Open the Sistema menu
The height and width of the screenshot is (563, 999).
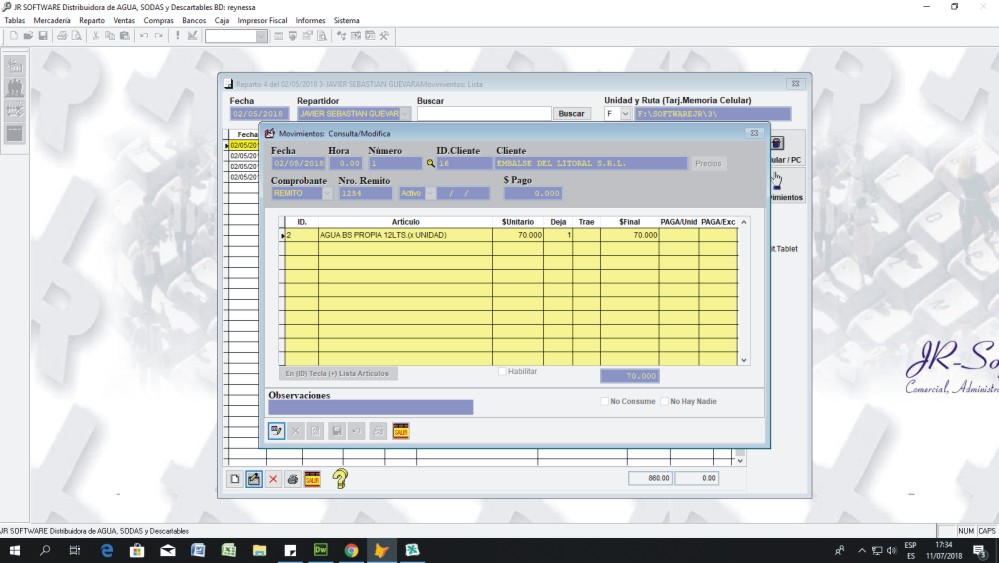347,20
